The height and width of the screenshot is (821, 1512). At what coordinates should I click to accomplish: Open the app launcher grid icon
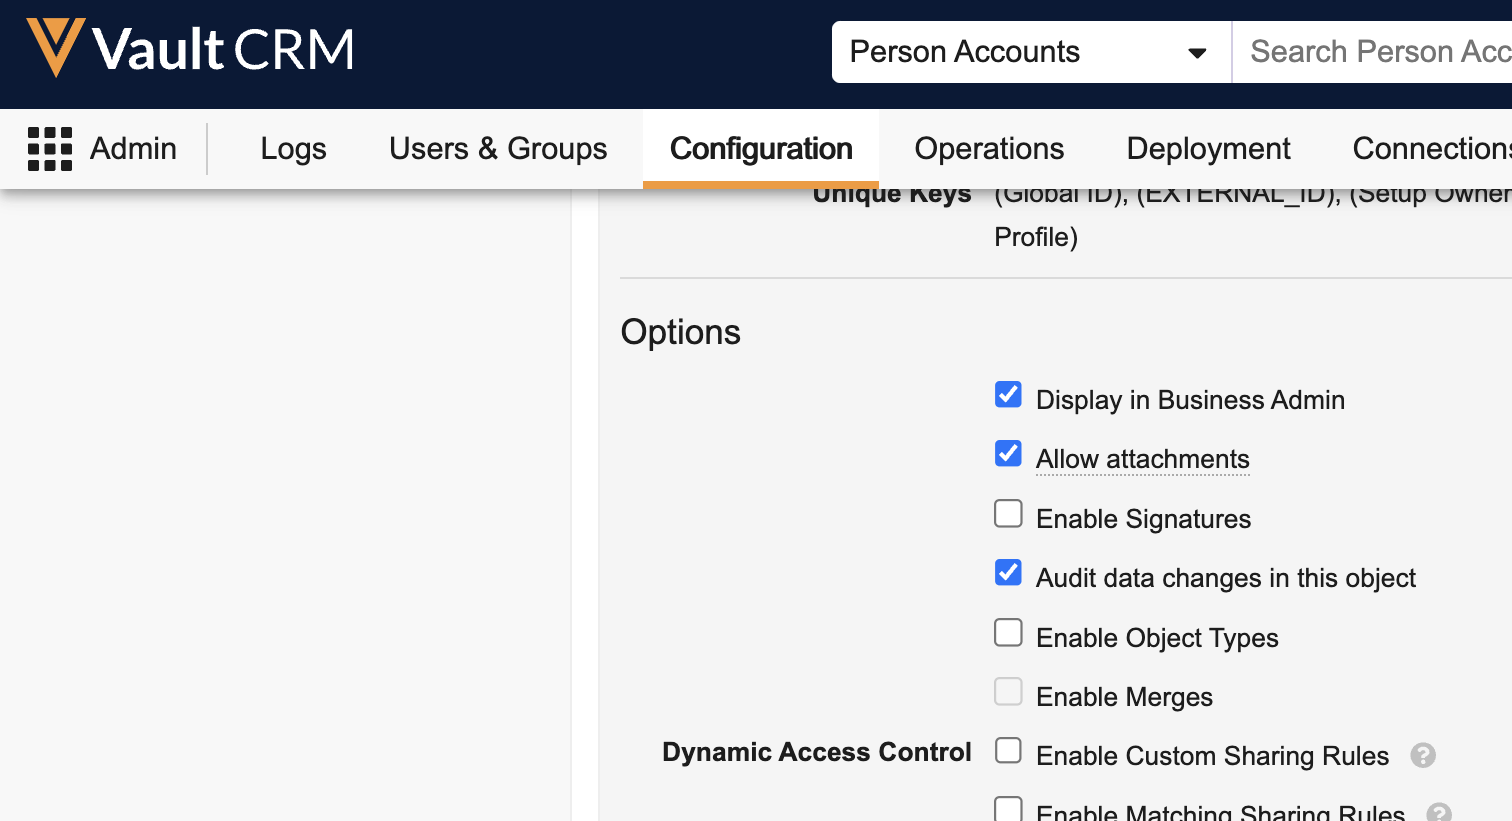50,149
